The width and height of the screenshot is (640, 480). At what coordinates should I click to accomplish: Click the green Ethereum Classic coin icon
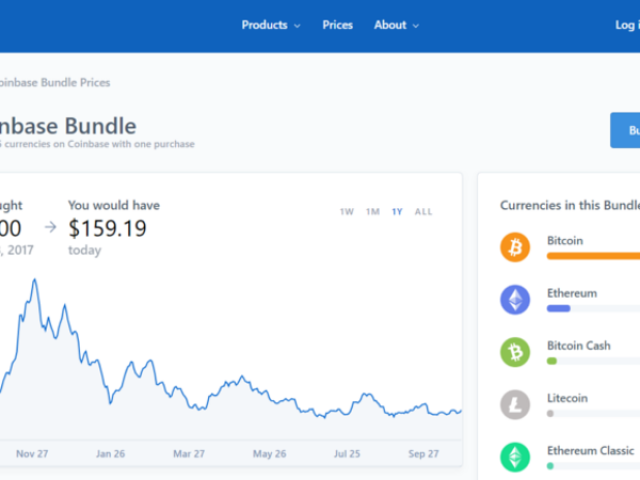[515, 457]
